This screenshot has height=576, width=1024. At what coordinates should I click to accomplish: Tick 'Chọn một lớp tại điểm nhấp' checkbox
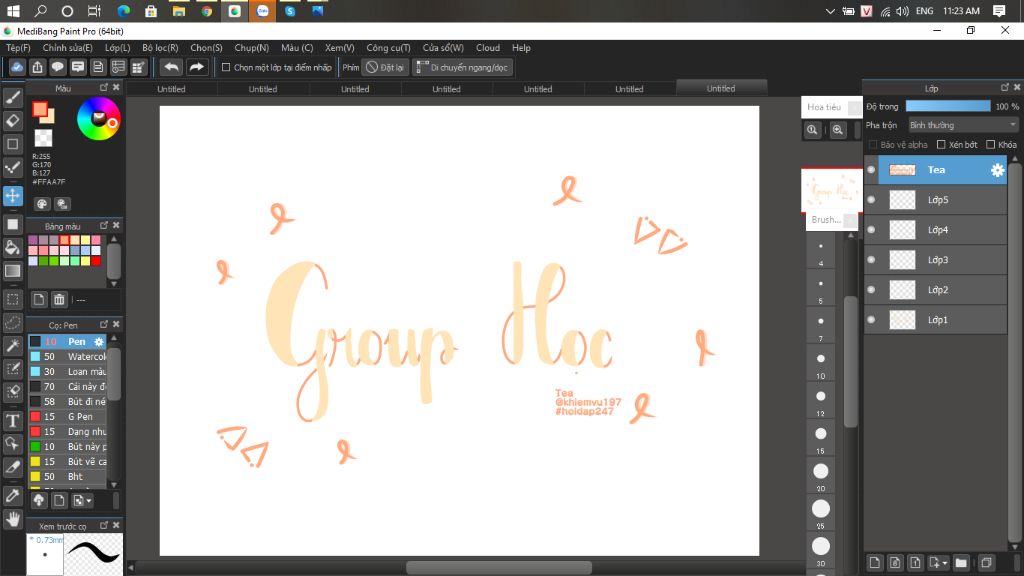(x=226, y=67)
